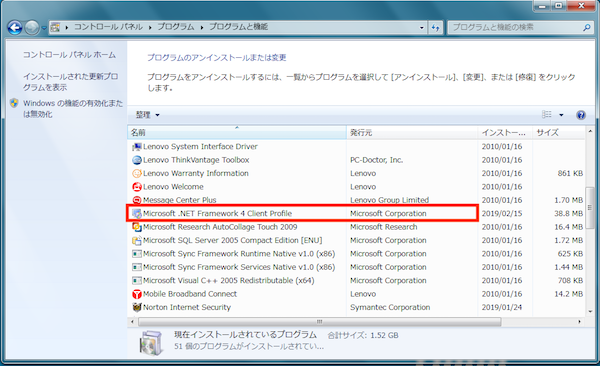The width and height of the screenshot is (600, 366).
Task: Select Microsoft Sync Framework Runtime Native v1.0 name
Action: pyautogui.click(x=239, y=254)
